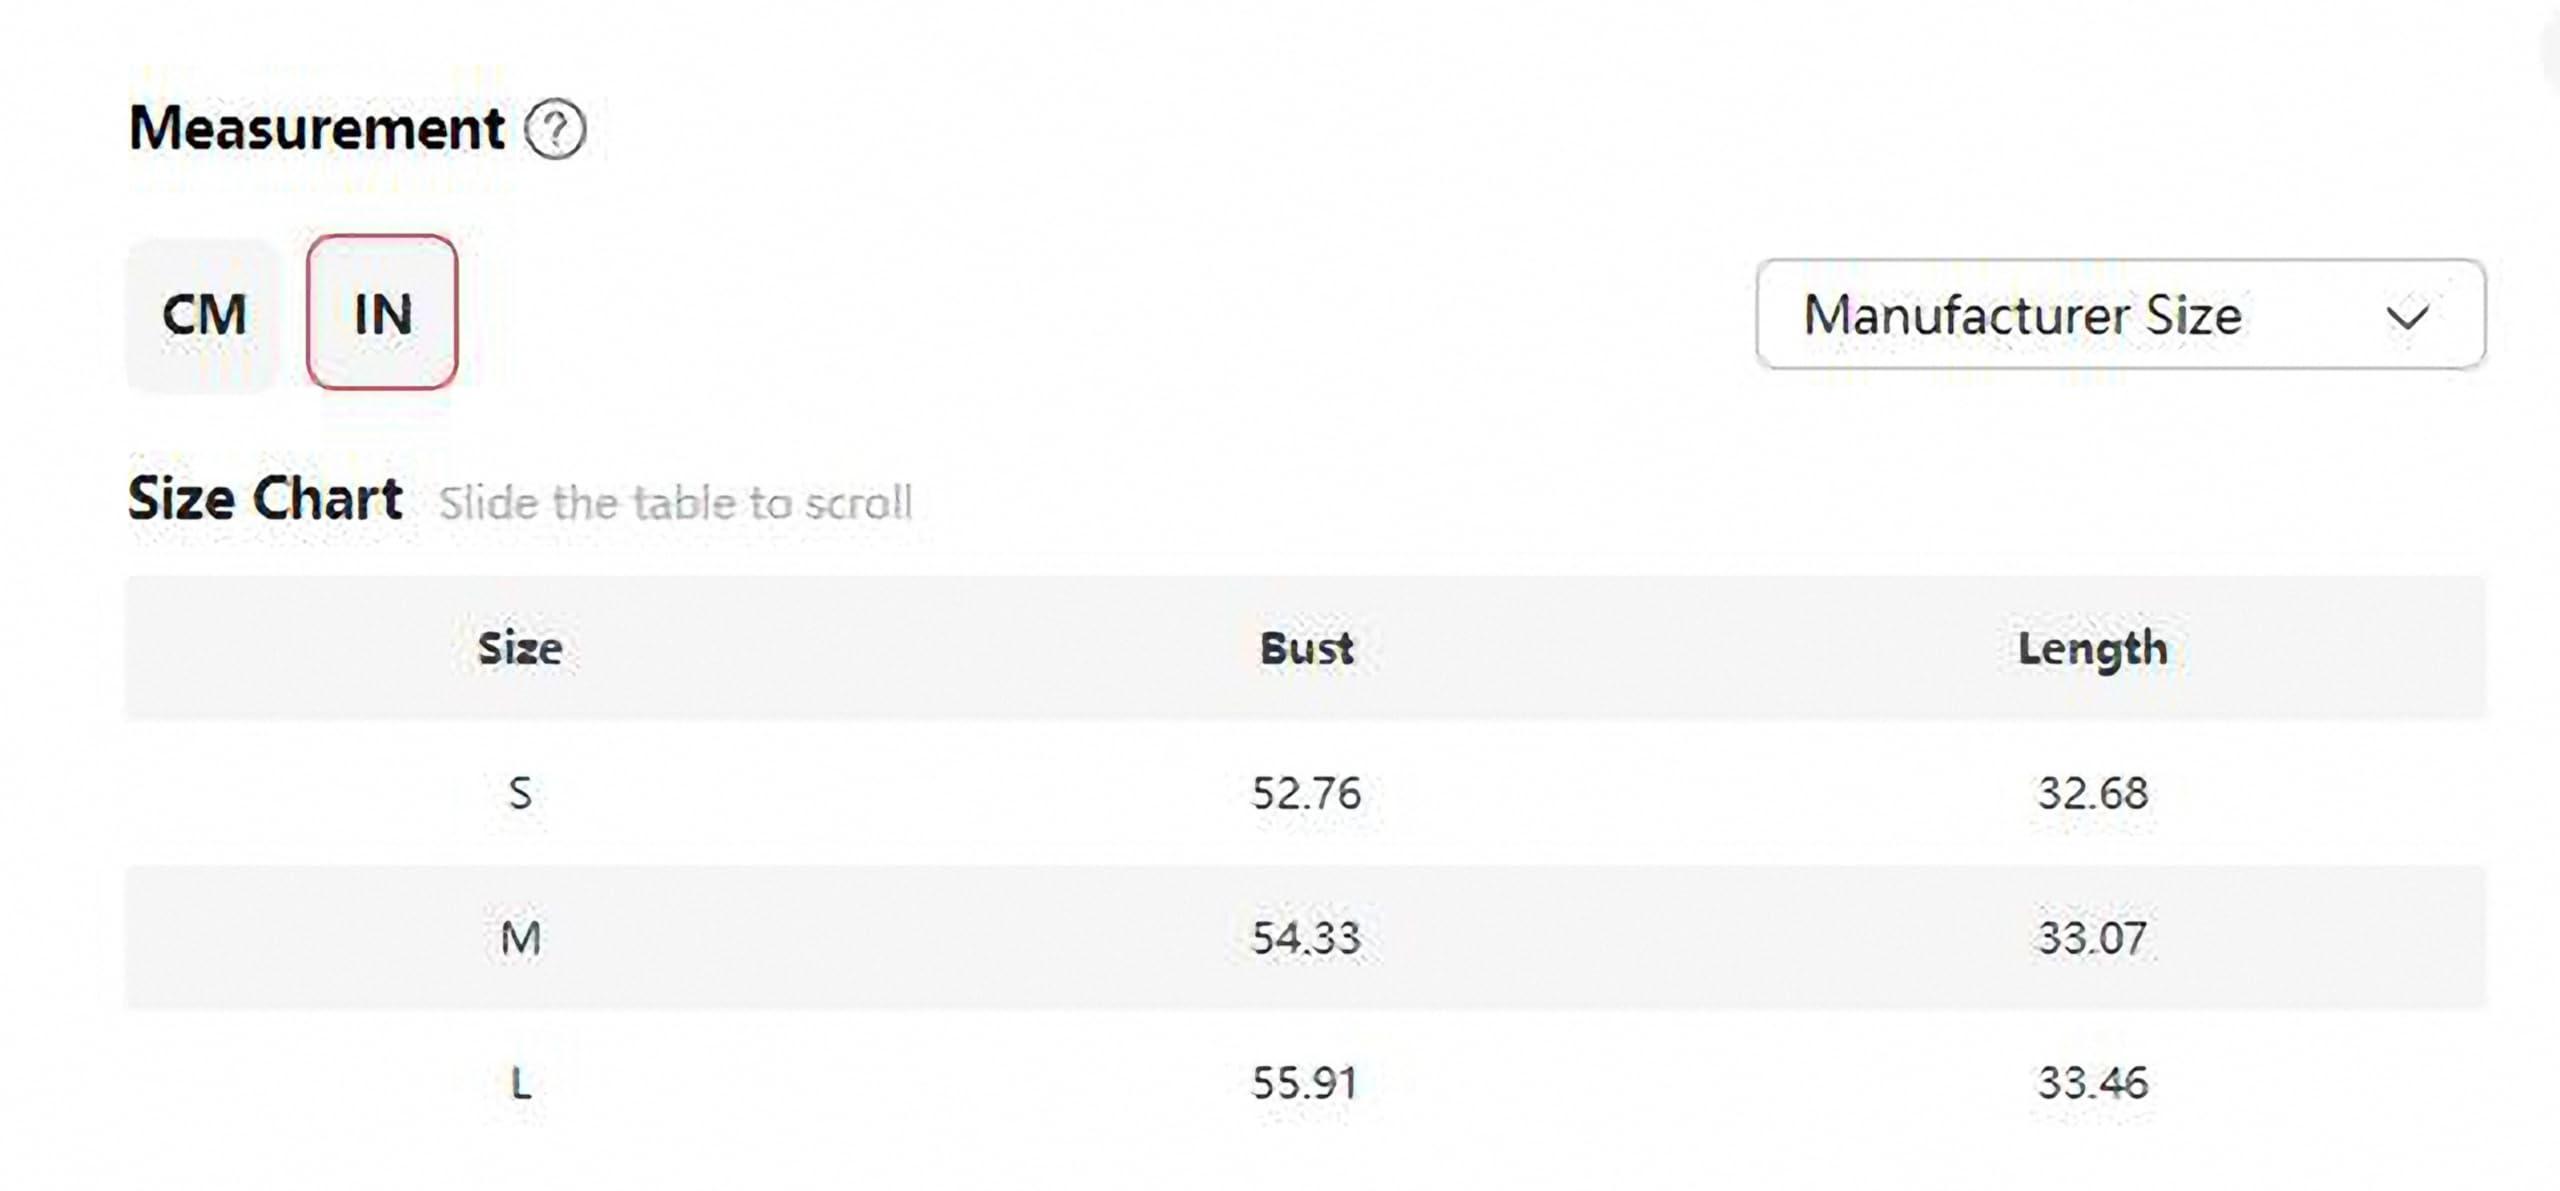This screenshot has height=1191, width=2560.
Task: Click bust value 55.91
Action: (x=1305, y=1083)
